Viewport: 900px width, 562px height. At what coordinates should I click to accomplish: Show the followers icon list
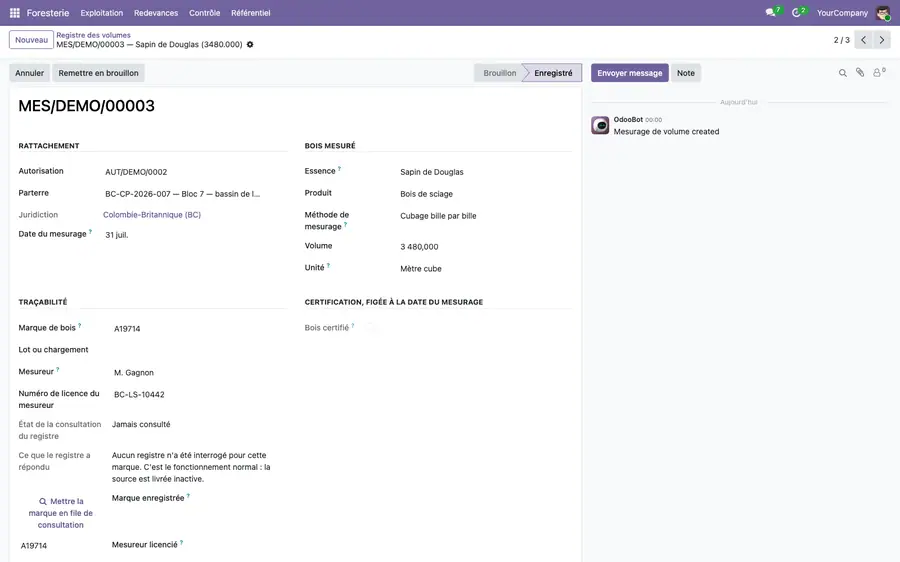pos(879,72)
